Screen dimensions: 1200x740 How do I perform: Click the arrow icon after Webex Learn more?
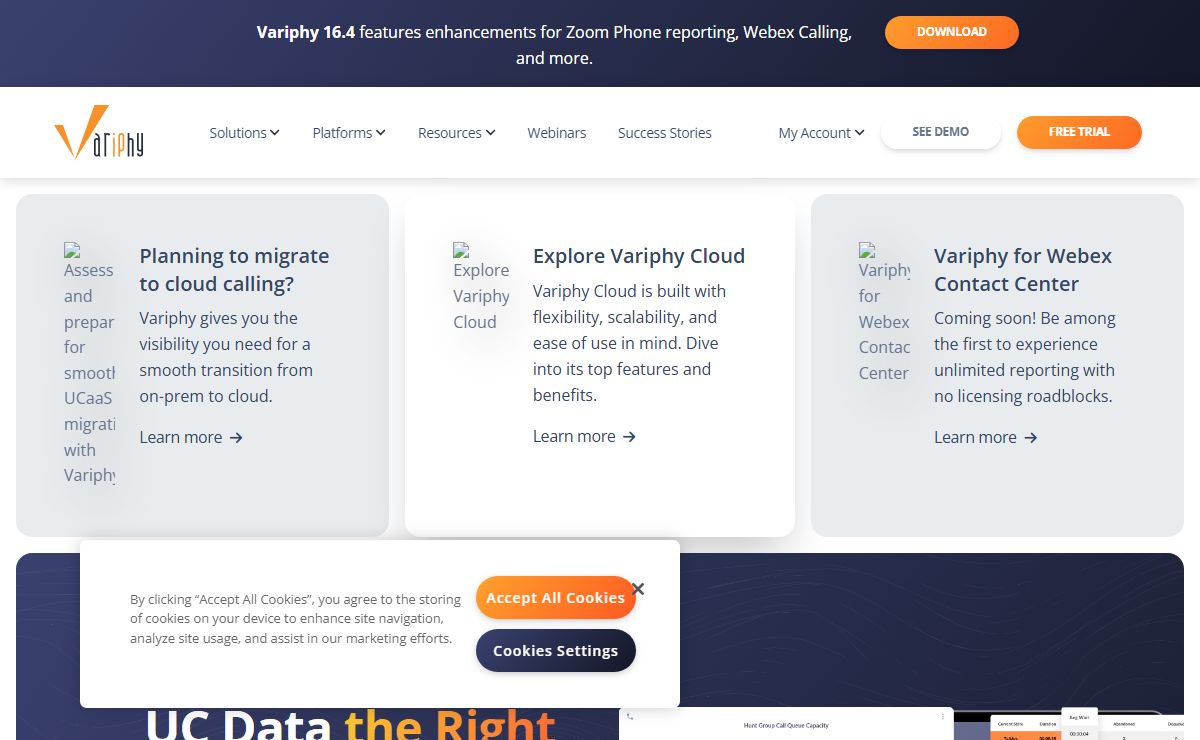1031,438
